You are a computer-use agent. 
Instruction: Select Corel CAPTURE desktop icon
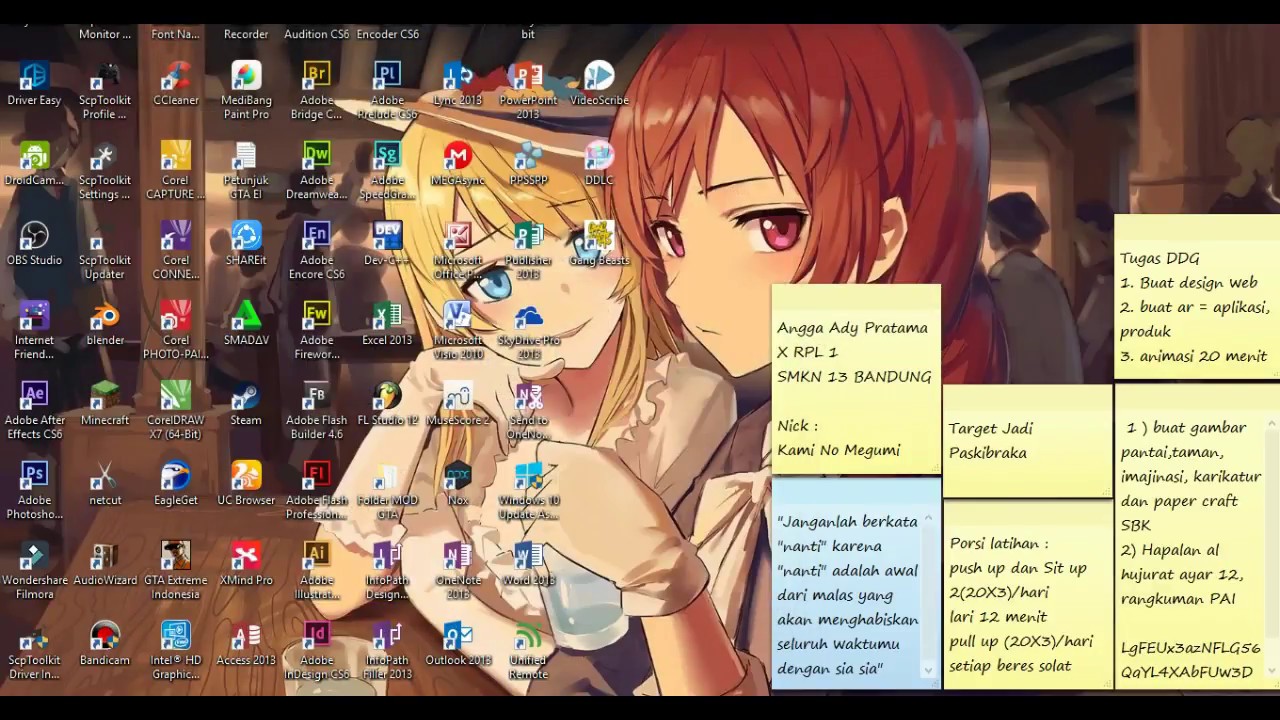(176, 171)
